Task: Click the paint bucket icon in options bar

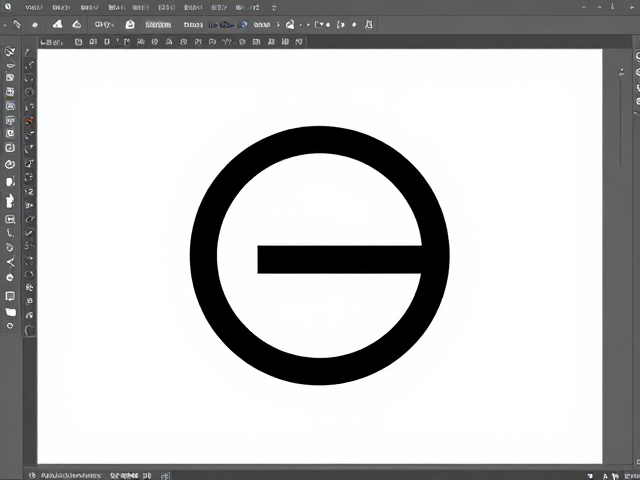Action: point(290,25)
